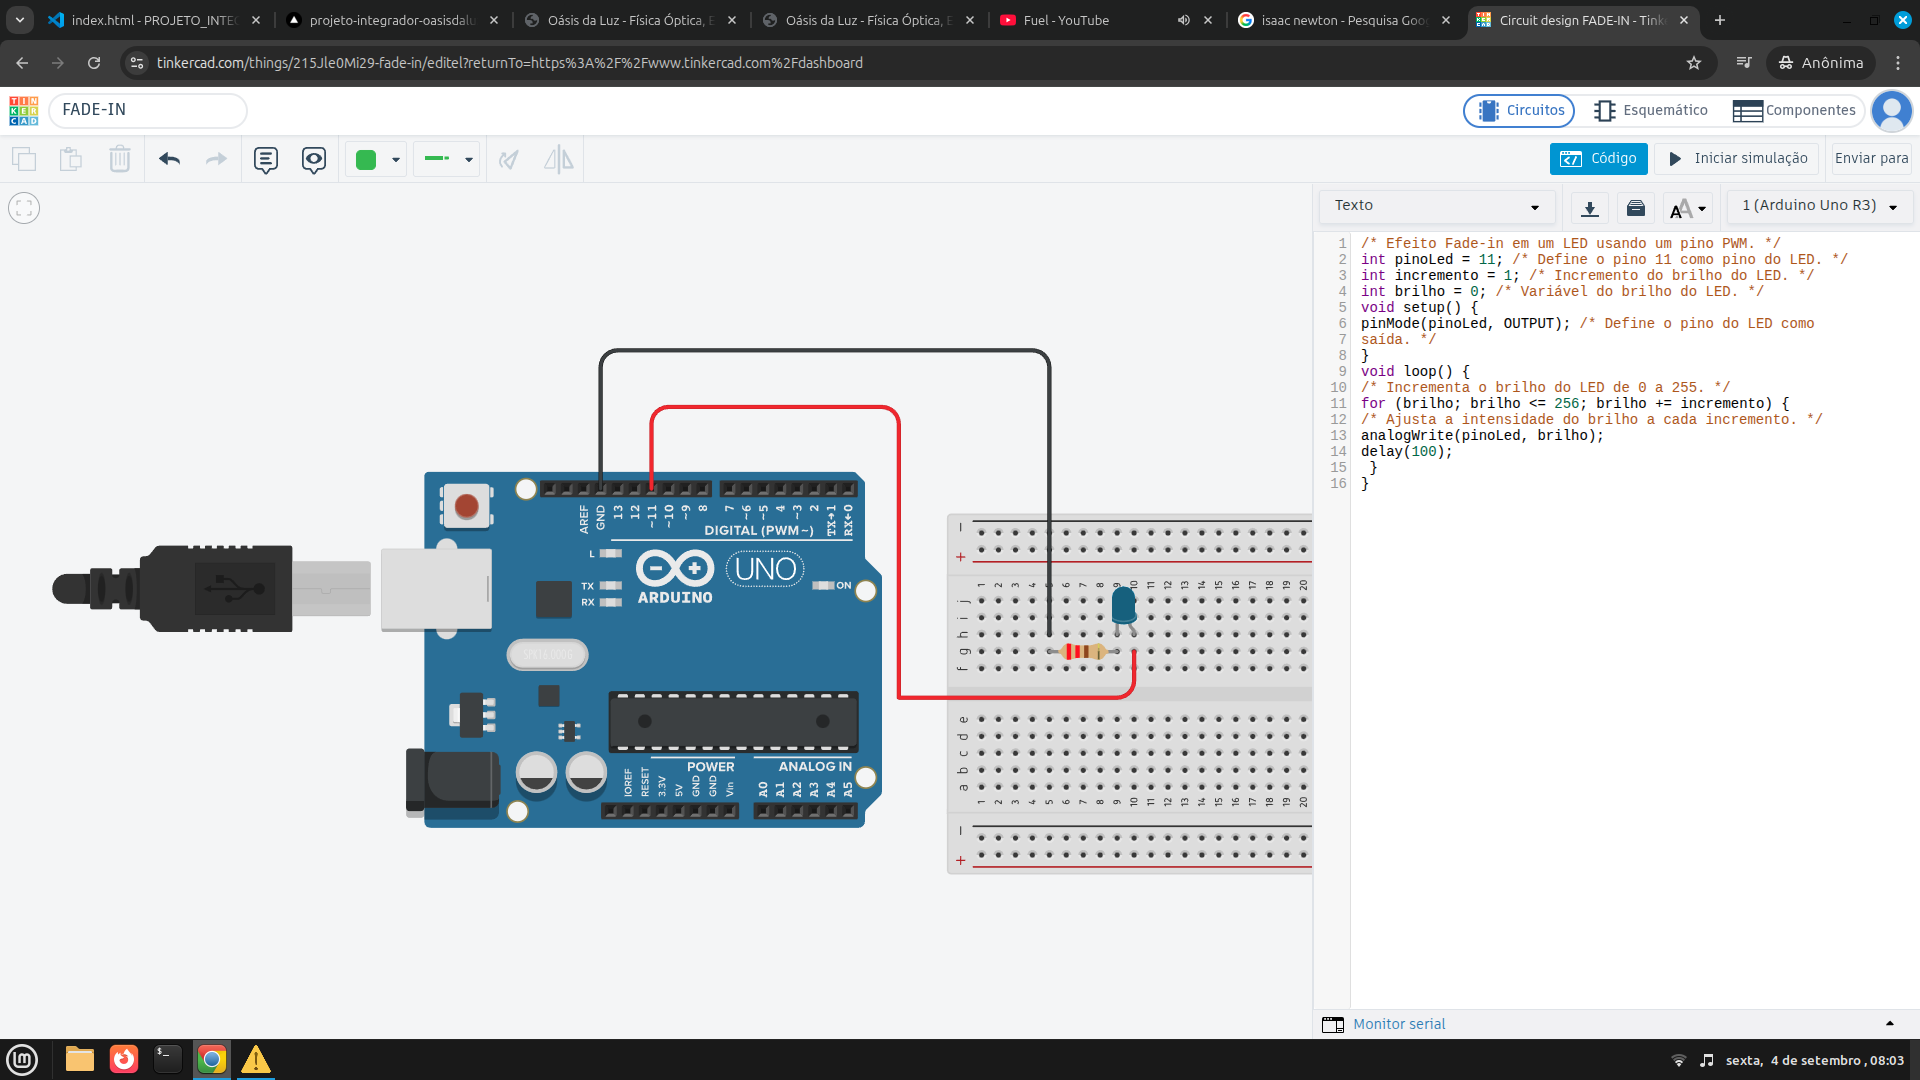The image size is (1920, 1080).
Task: Select the resistor on breadboard
Action: tap(1083, 652)
